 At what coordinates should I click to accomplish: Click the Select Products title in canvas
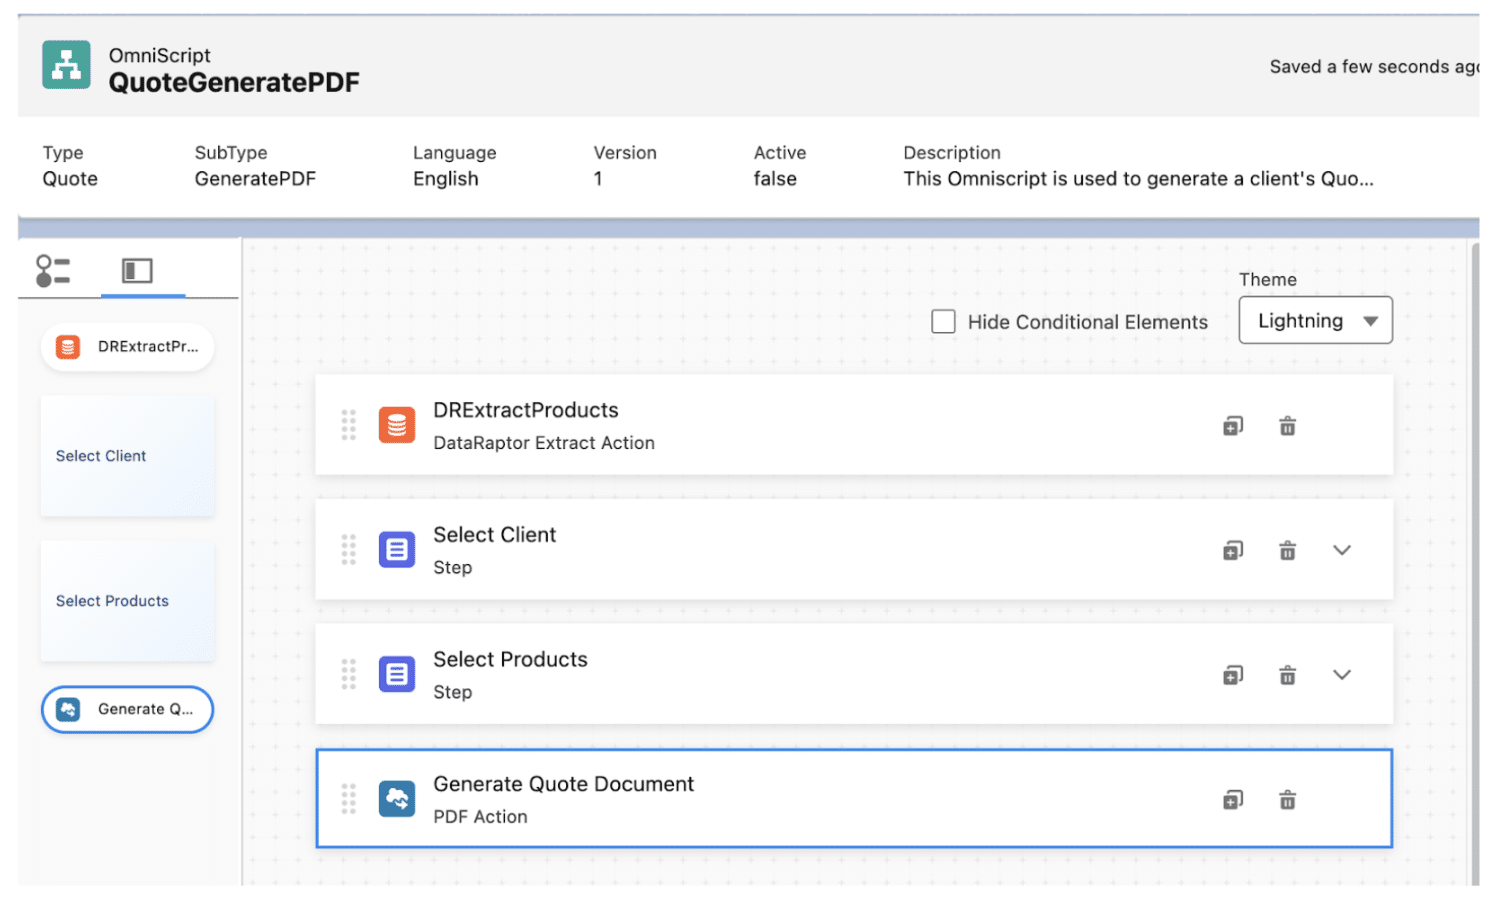pyautogui.click(x=510, y=660)
